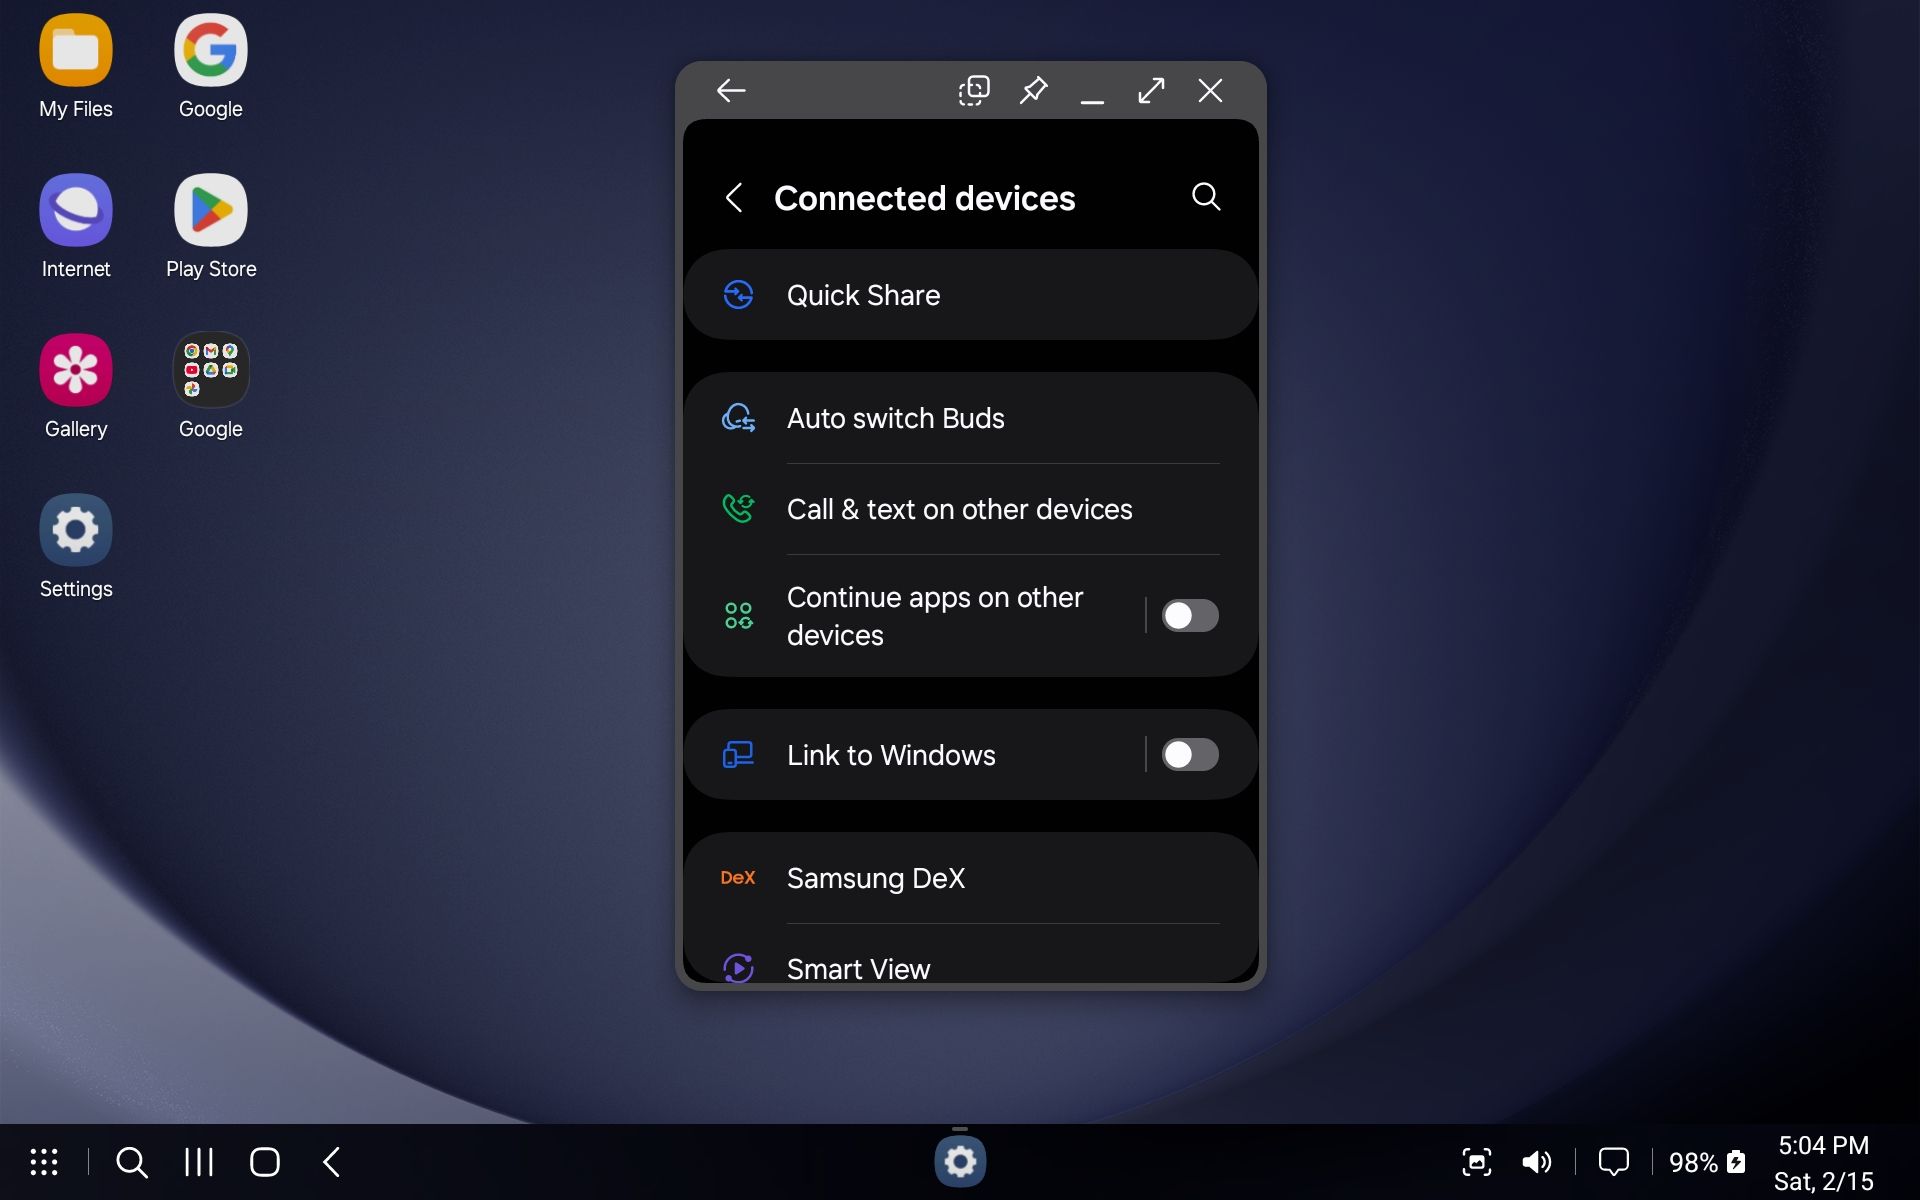Open the Settings app from desktop
Viewport: 1920px width, 1200px height.
tap(75, 529)
